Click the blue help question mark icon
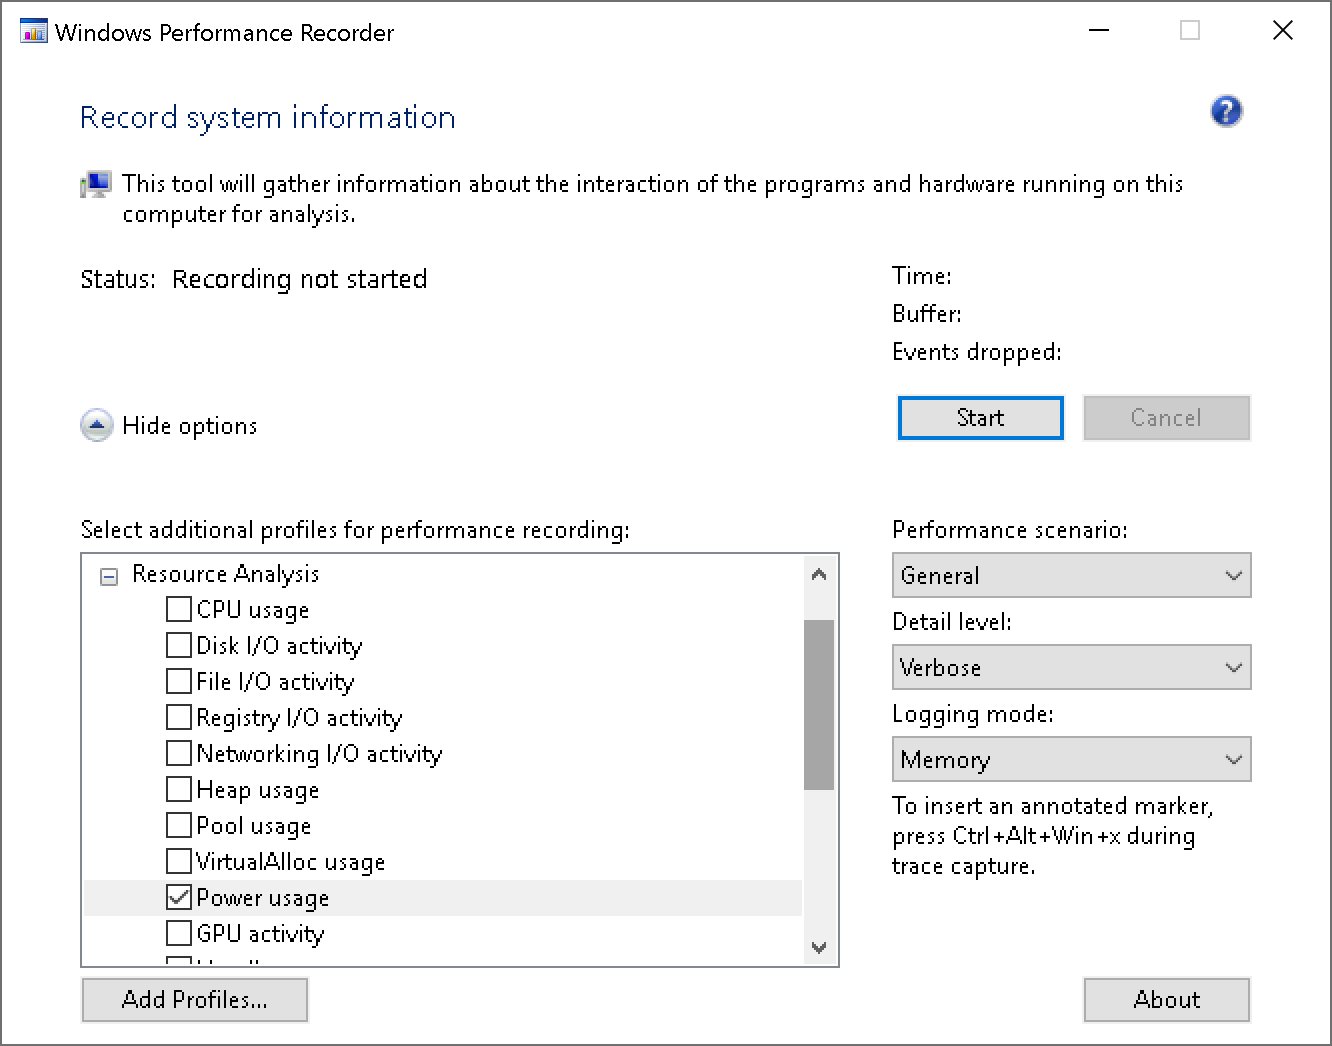This screenshot has width=1332, height=1046. [1226, 111]
